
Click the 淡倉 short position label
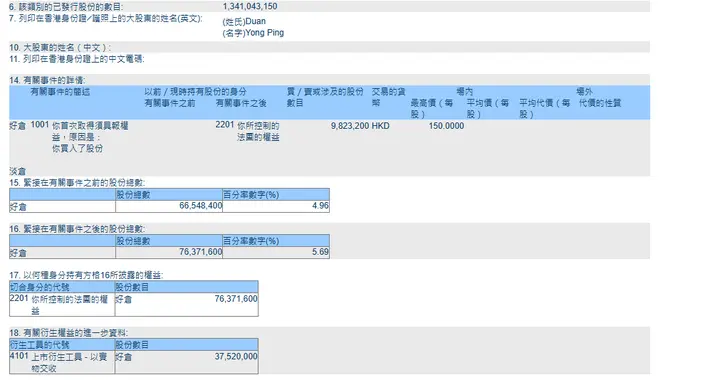18,171
